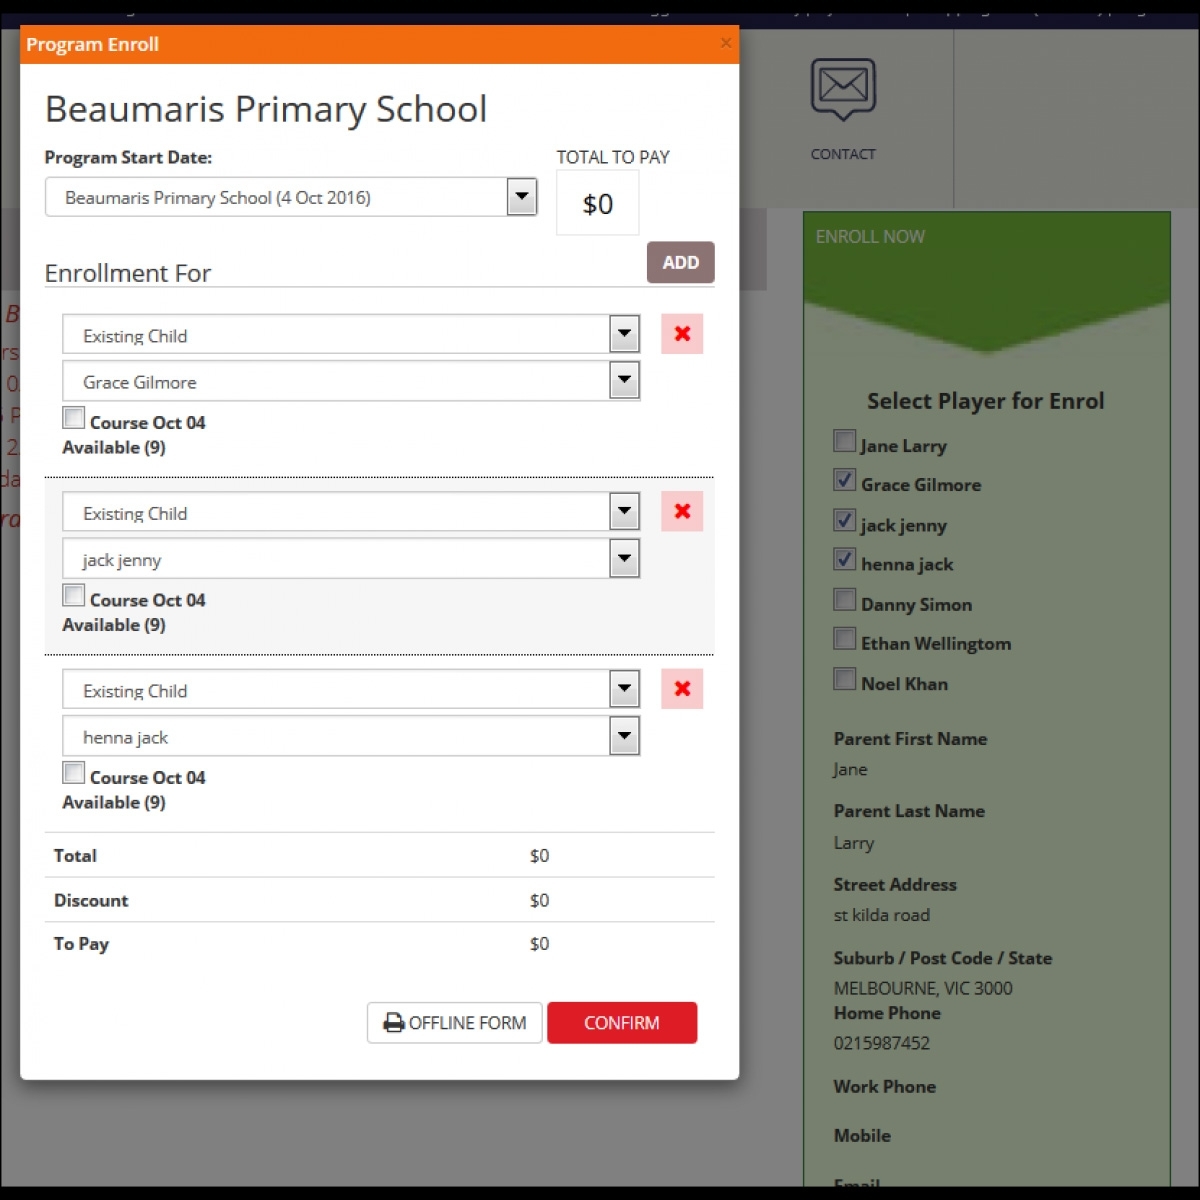1200x1200 pixels.
Task: Open the OFFLINE FORM print button
Action: (455, 1023)
